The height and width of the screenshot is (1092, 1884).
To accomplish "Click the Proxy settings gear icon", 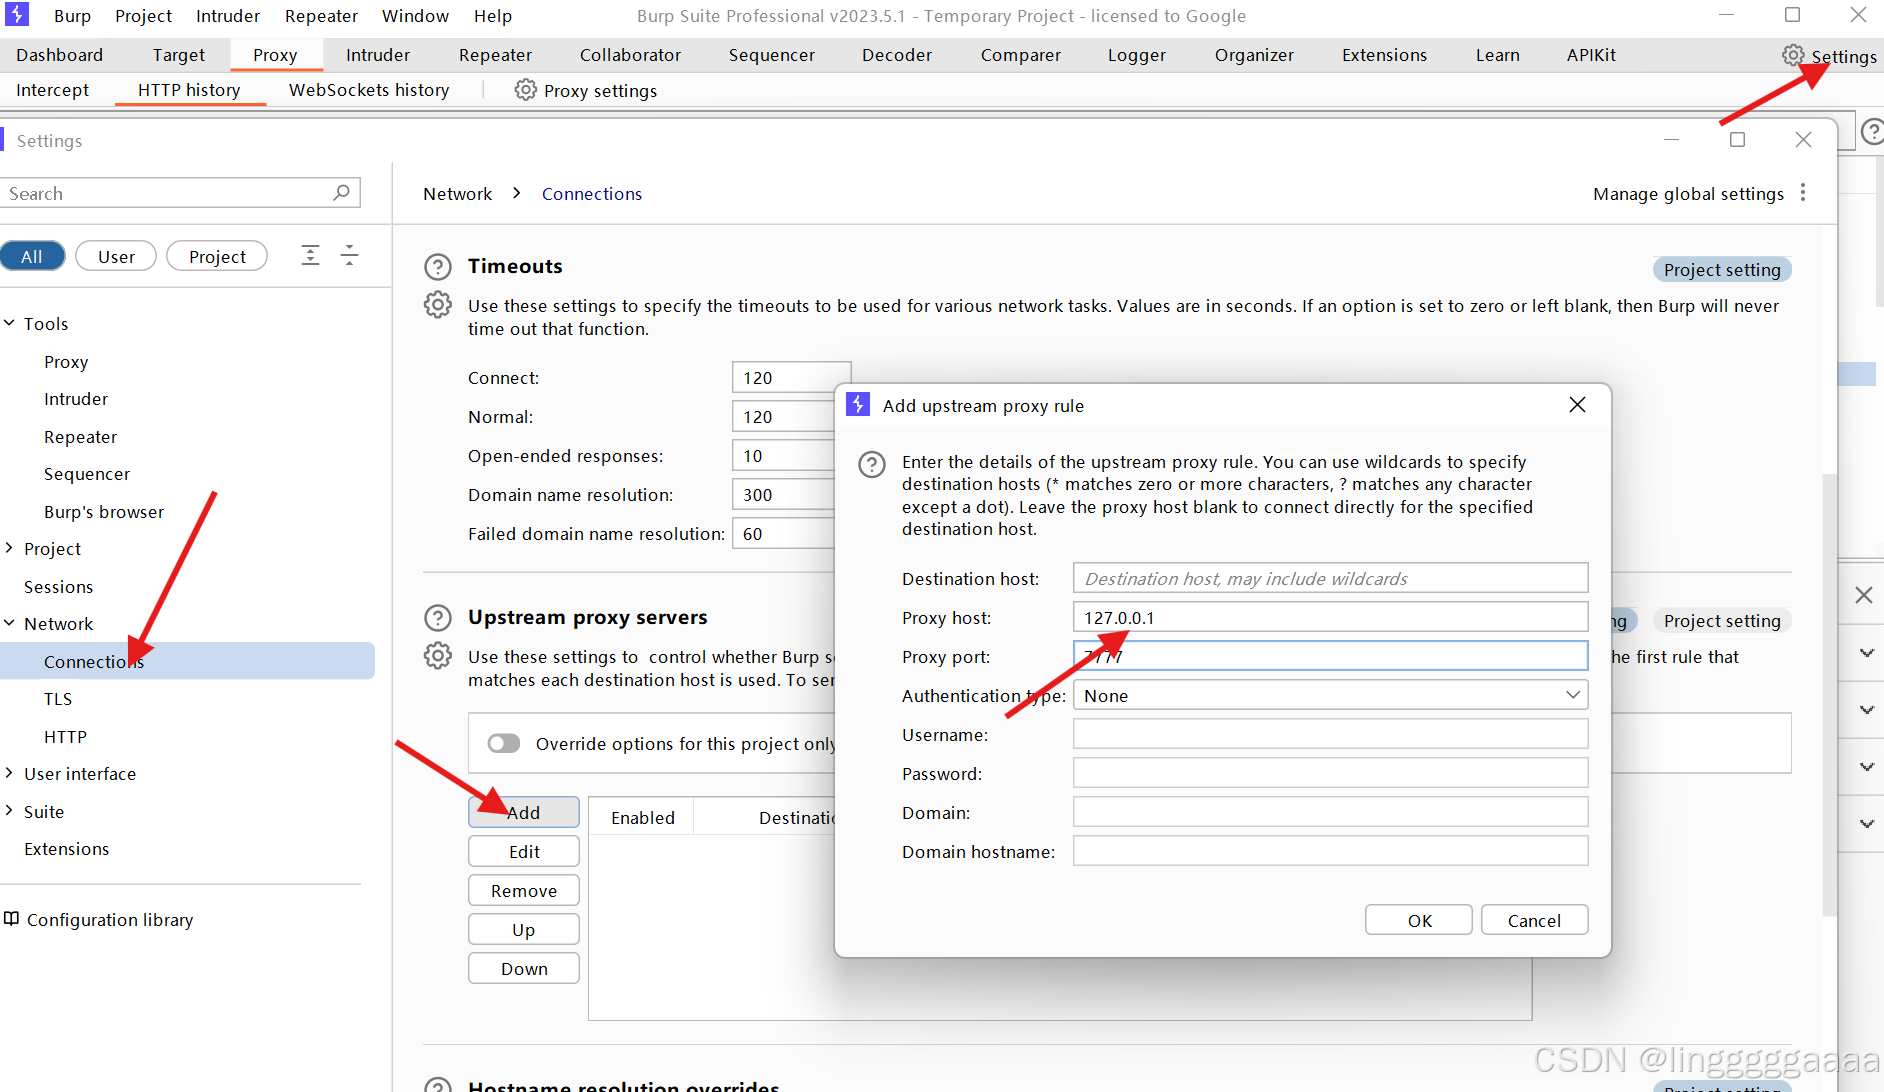I will (x=525, y=90).
